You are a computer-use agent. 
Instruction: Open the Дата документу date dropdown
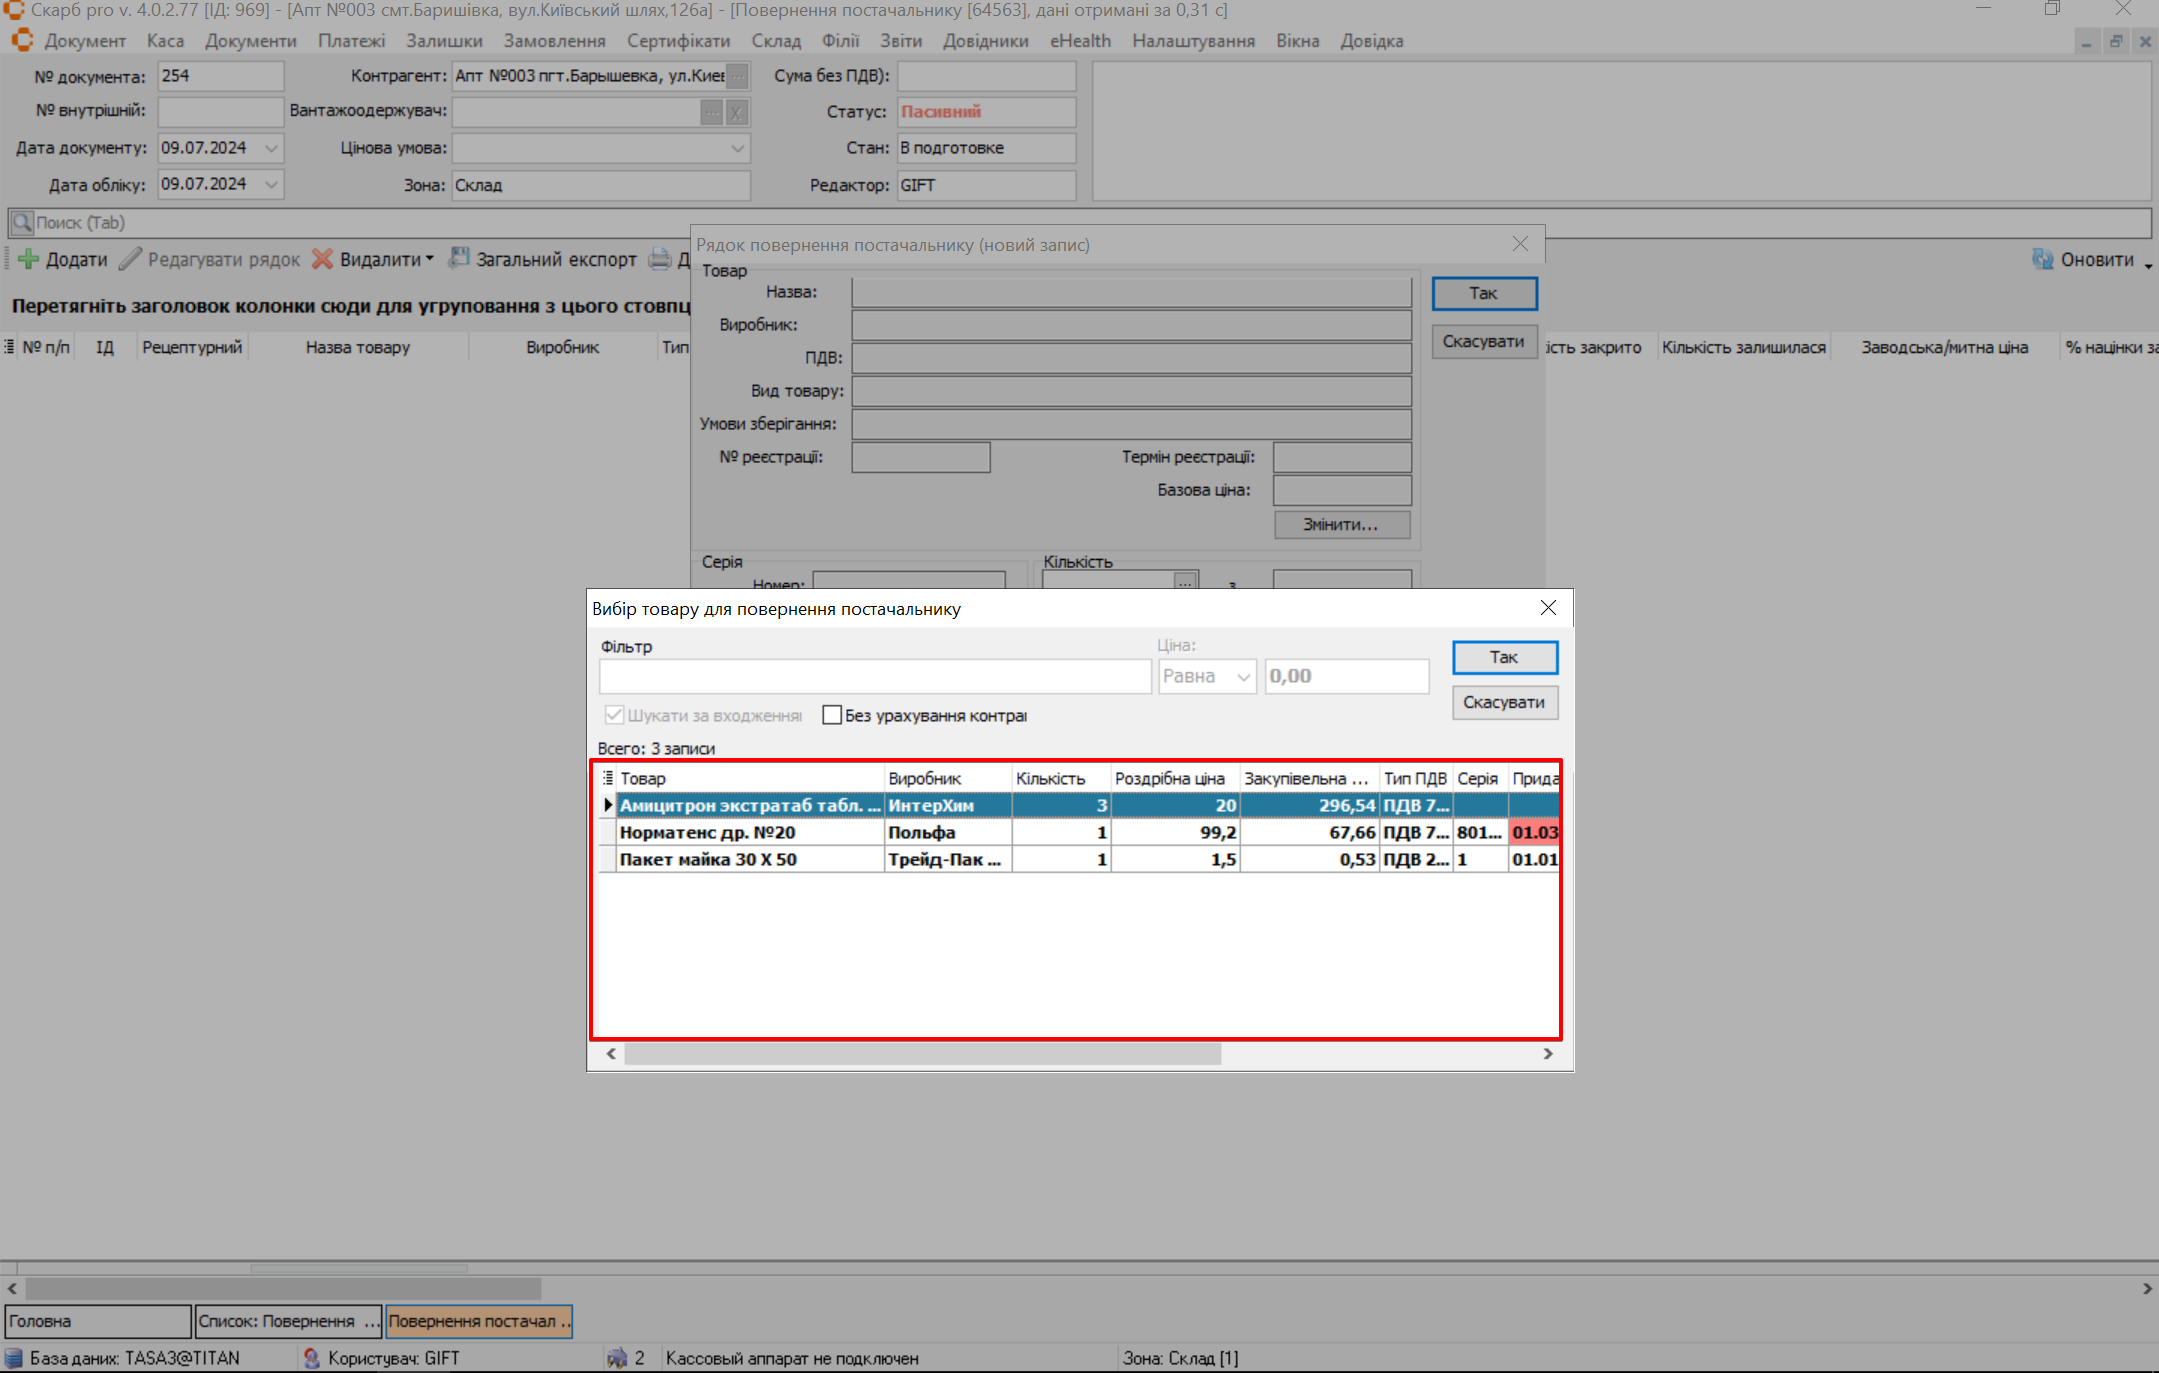click(271, 148)
